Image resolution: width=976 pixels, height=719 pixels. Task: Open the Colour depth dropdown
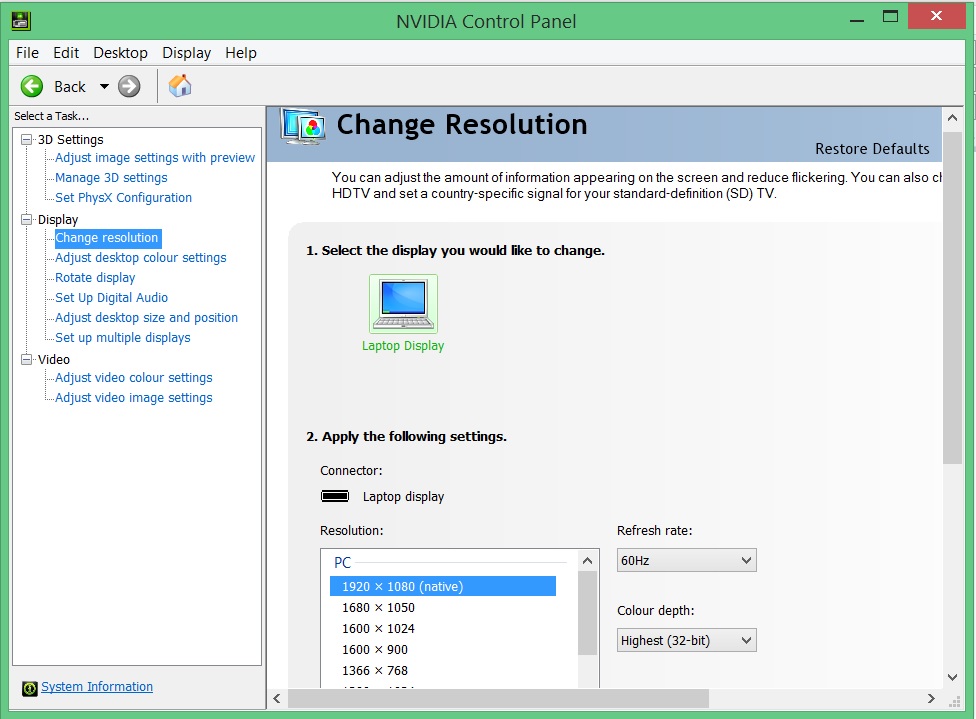(687, 640)
